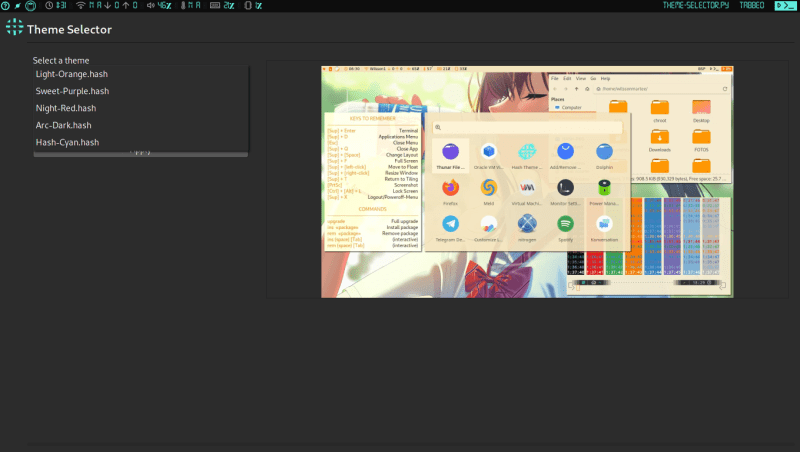Viewport: 800px width, 452px height.
Task: Select the Hash-Cyan.hash theme
Action: point(67,142)
